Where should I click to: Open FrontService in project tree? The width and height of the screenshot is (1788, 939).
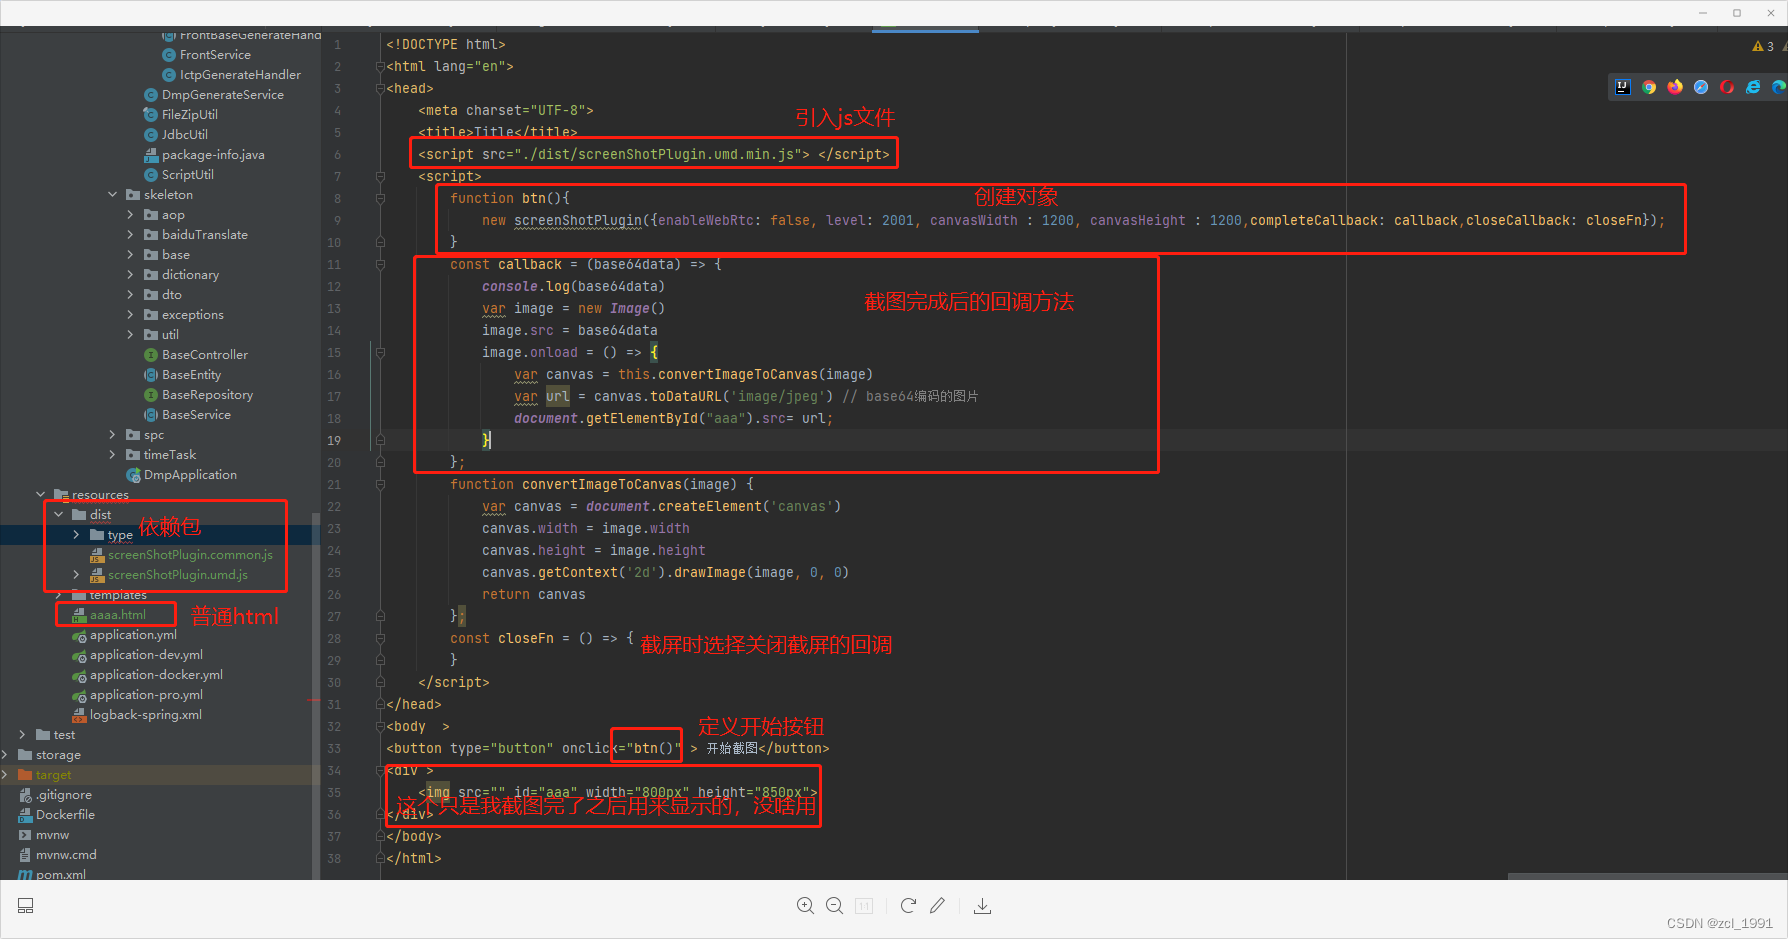click(215, 55)
